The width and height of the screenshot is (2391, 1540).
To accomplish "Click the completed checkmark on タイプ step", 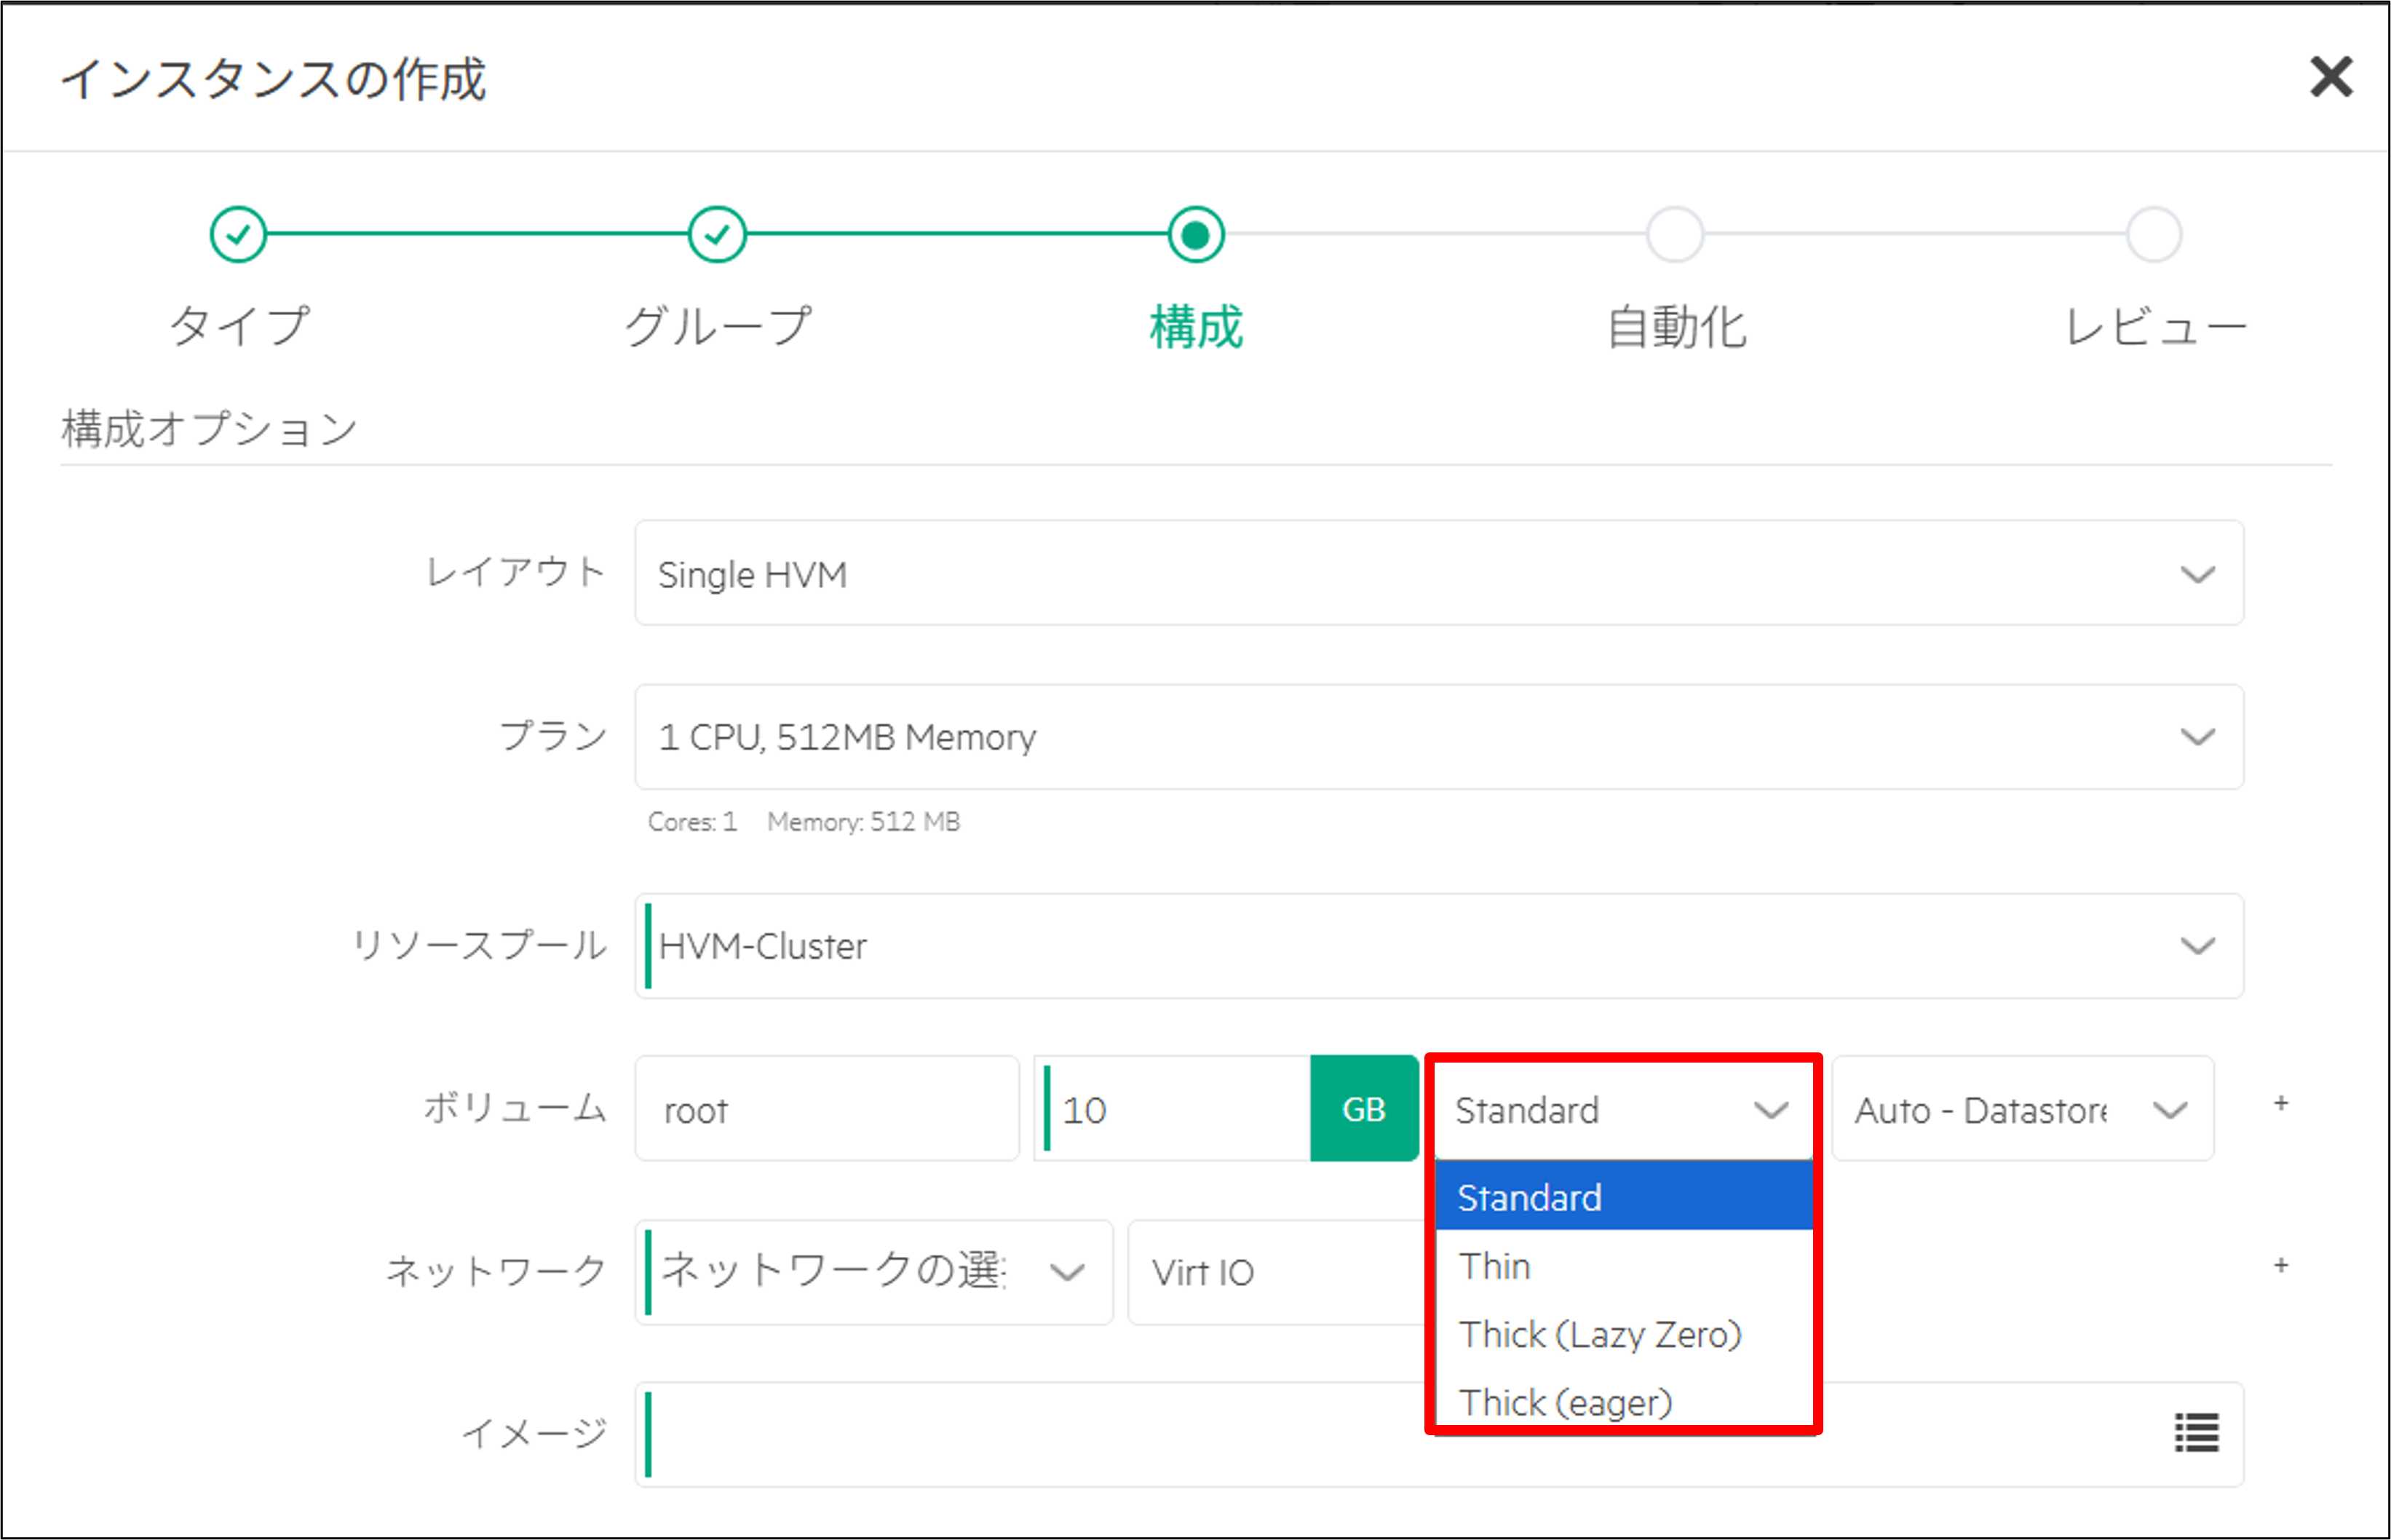I will (x=237, y=234).
